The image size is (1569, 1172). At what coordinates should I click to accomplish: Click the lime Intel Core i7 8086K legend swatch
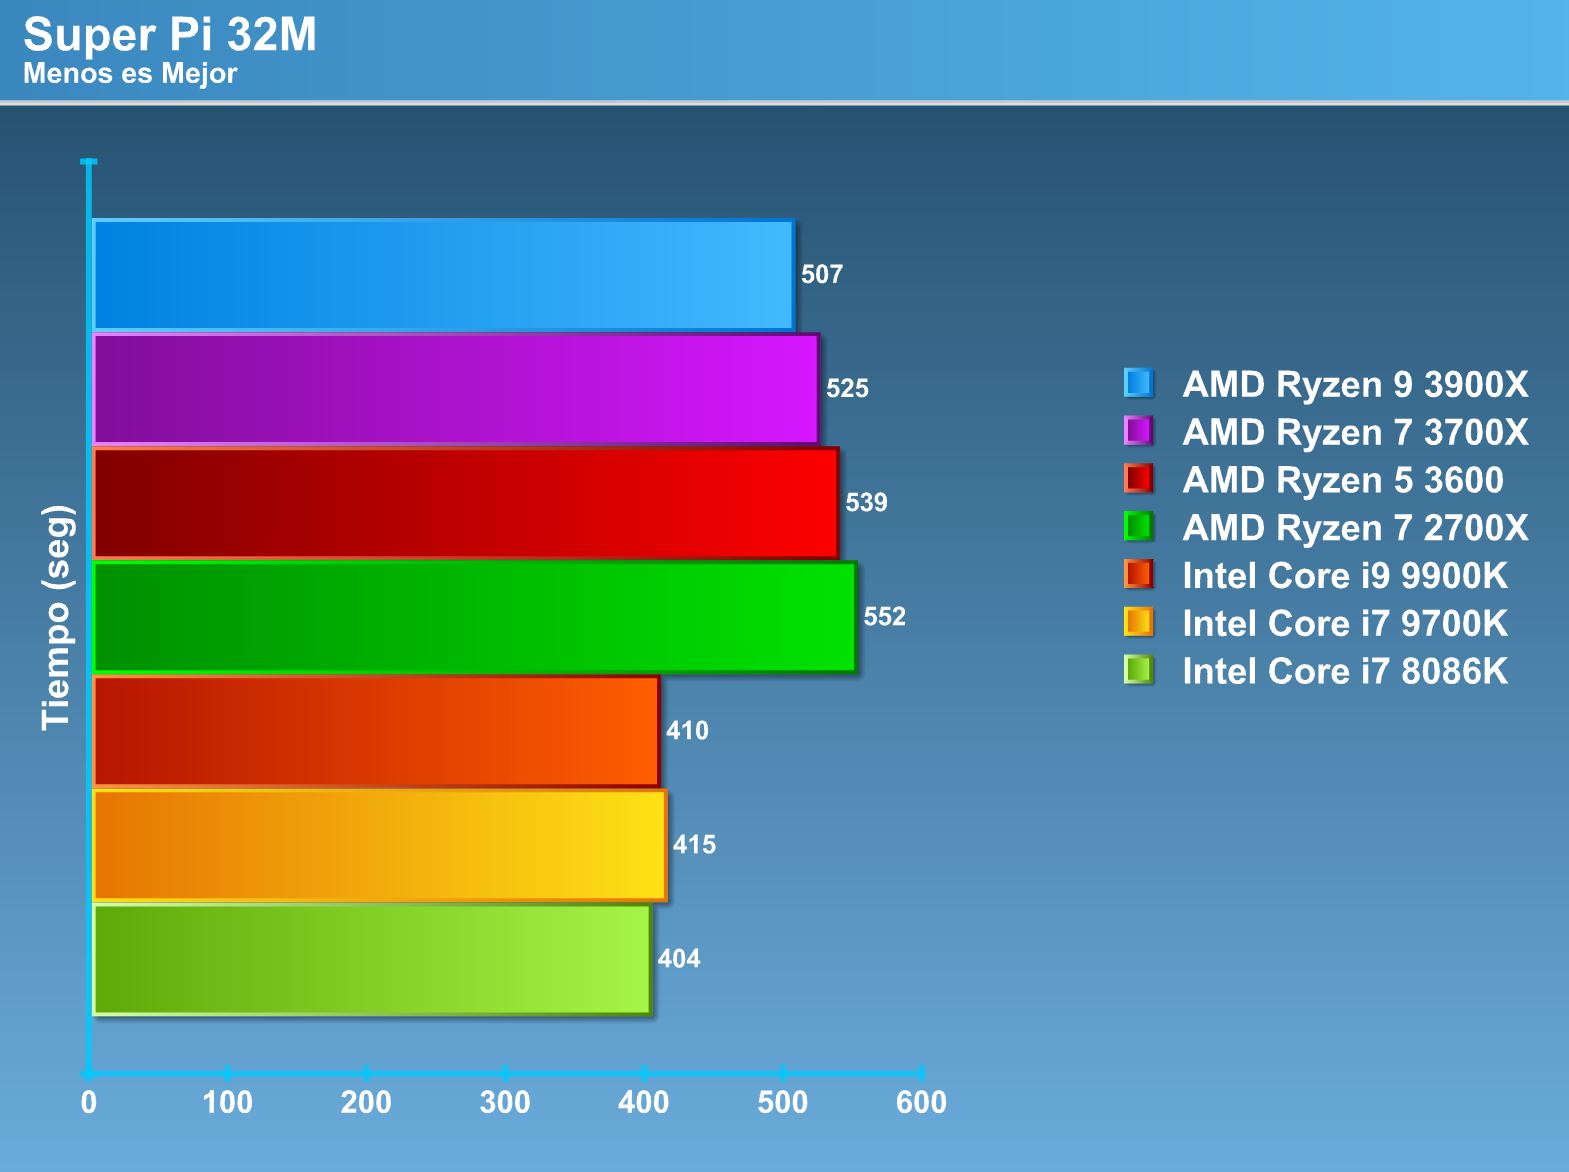(x=1138, y=670)
